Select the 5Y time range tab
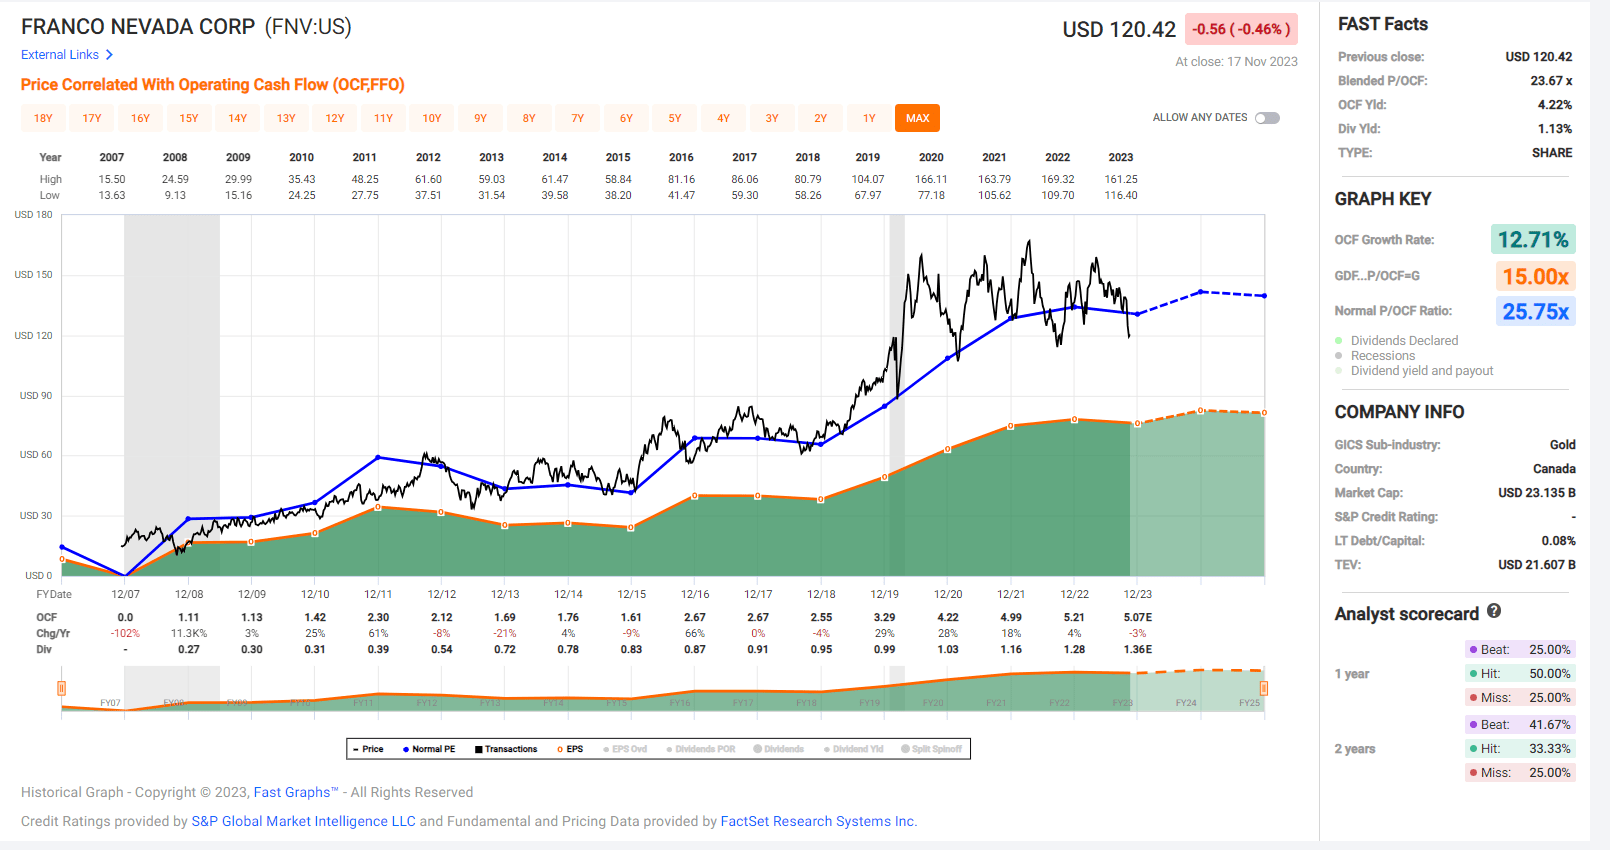 point(675,118)
